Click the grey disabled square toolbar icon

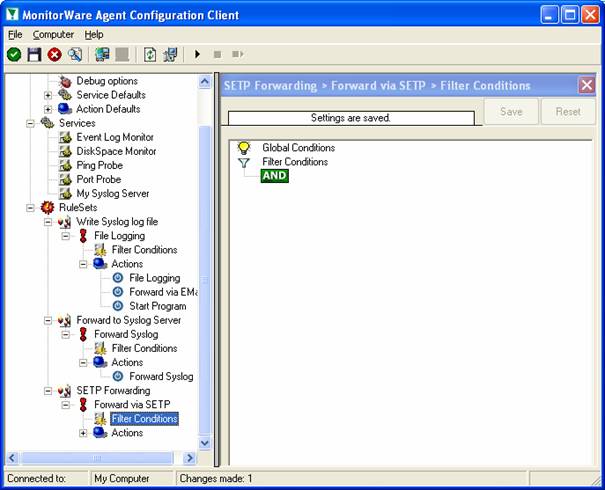click(122, 54)
